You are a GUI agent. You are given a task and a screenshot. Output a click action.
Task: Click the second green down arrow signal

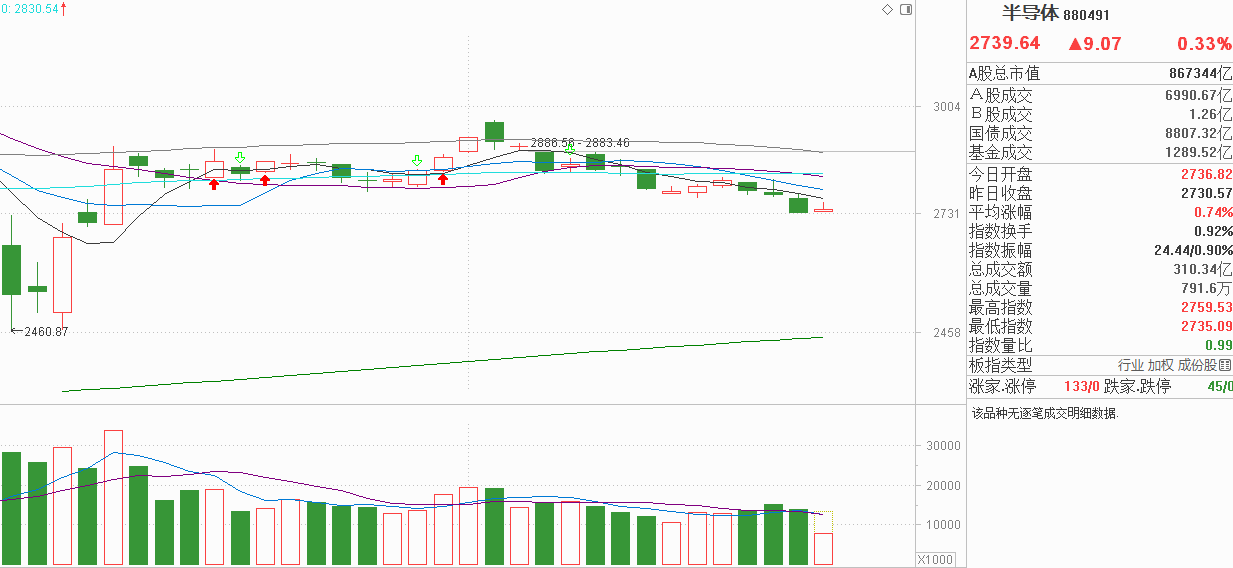(x=417, y=160)
